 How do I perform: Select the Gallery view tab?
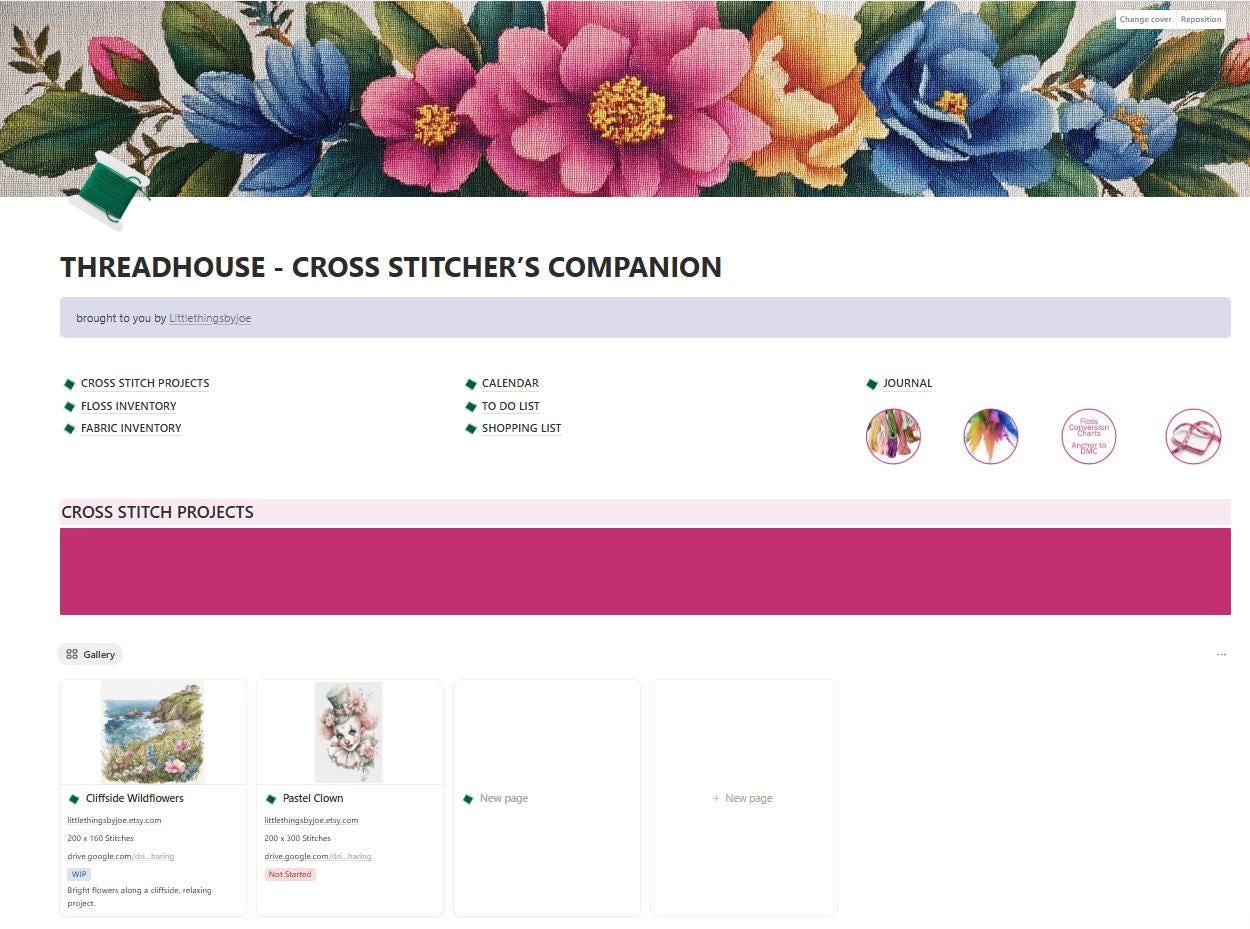point(90,654)
